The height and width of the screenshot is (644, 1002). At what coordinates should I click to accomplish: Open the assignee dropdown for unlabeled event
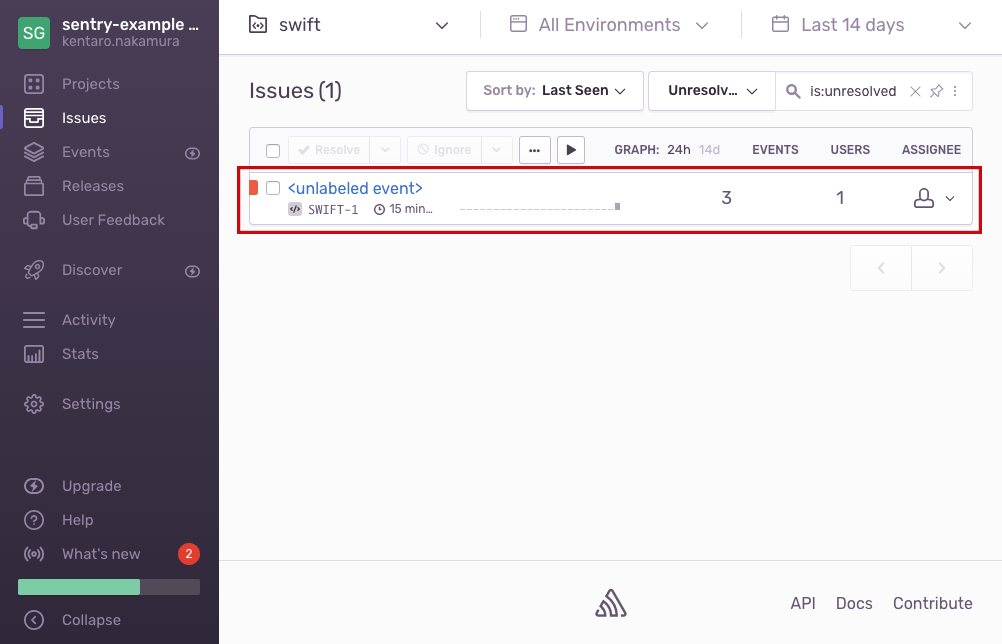pos(934,198)
